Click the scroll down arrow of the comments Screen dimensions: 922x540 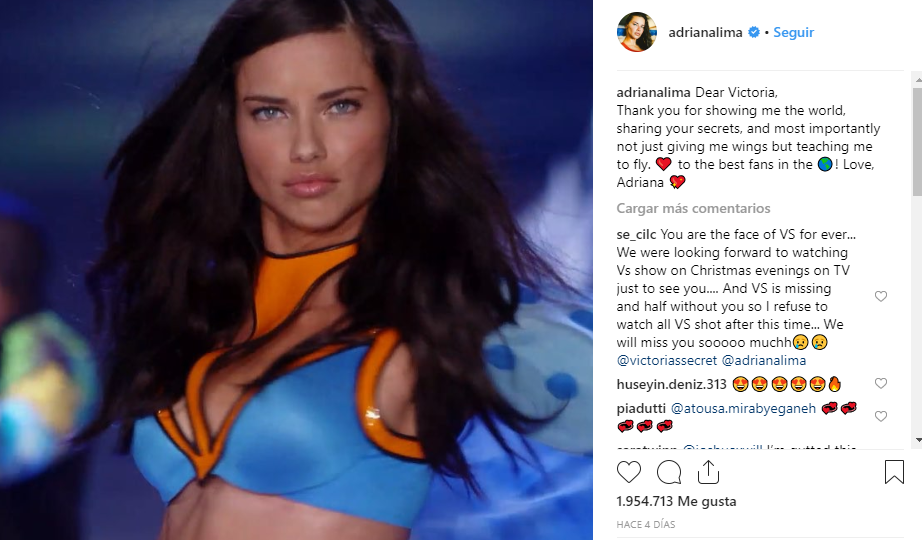(x=917, y=439)
